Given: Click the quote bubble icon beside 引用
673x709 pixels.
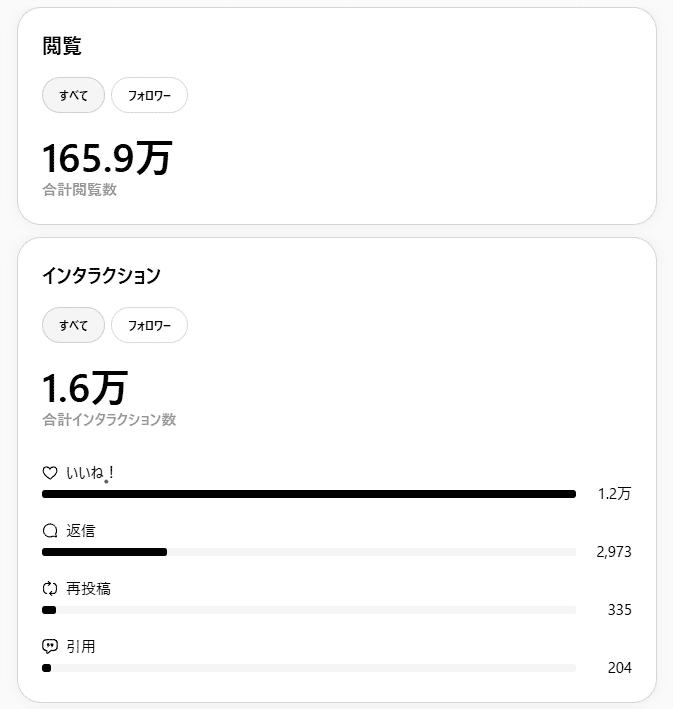Looking at the screenshot, I should point(50,647).
